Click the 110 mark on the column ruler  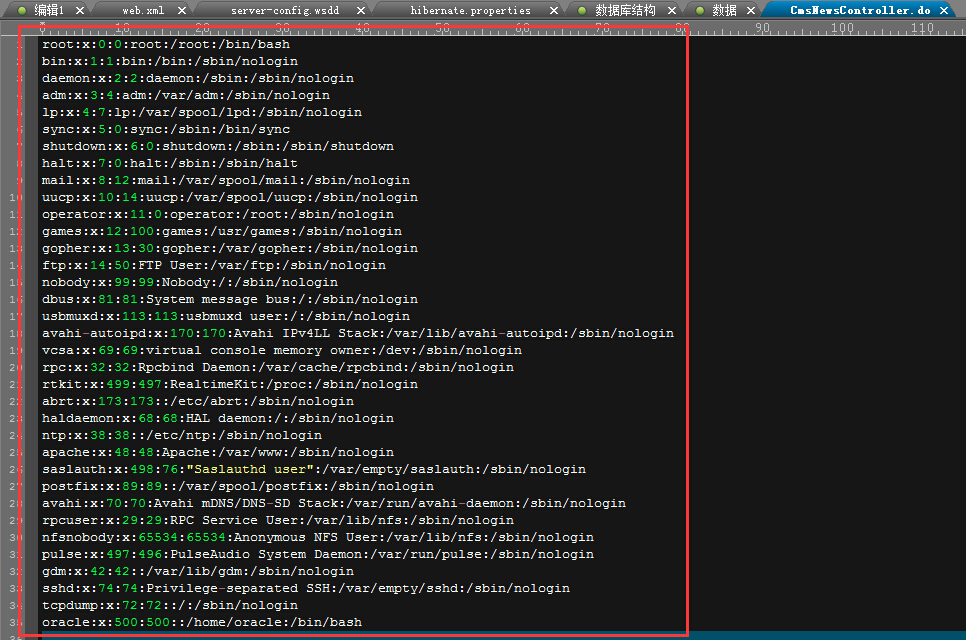922,28
